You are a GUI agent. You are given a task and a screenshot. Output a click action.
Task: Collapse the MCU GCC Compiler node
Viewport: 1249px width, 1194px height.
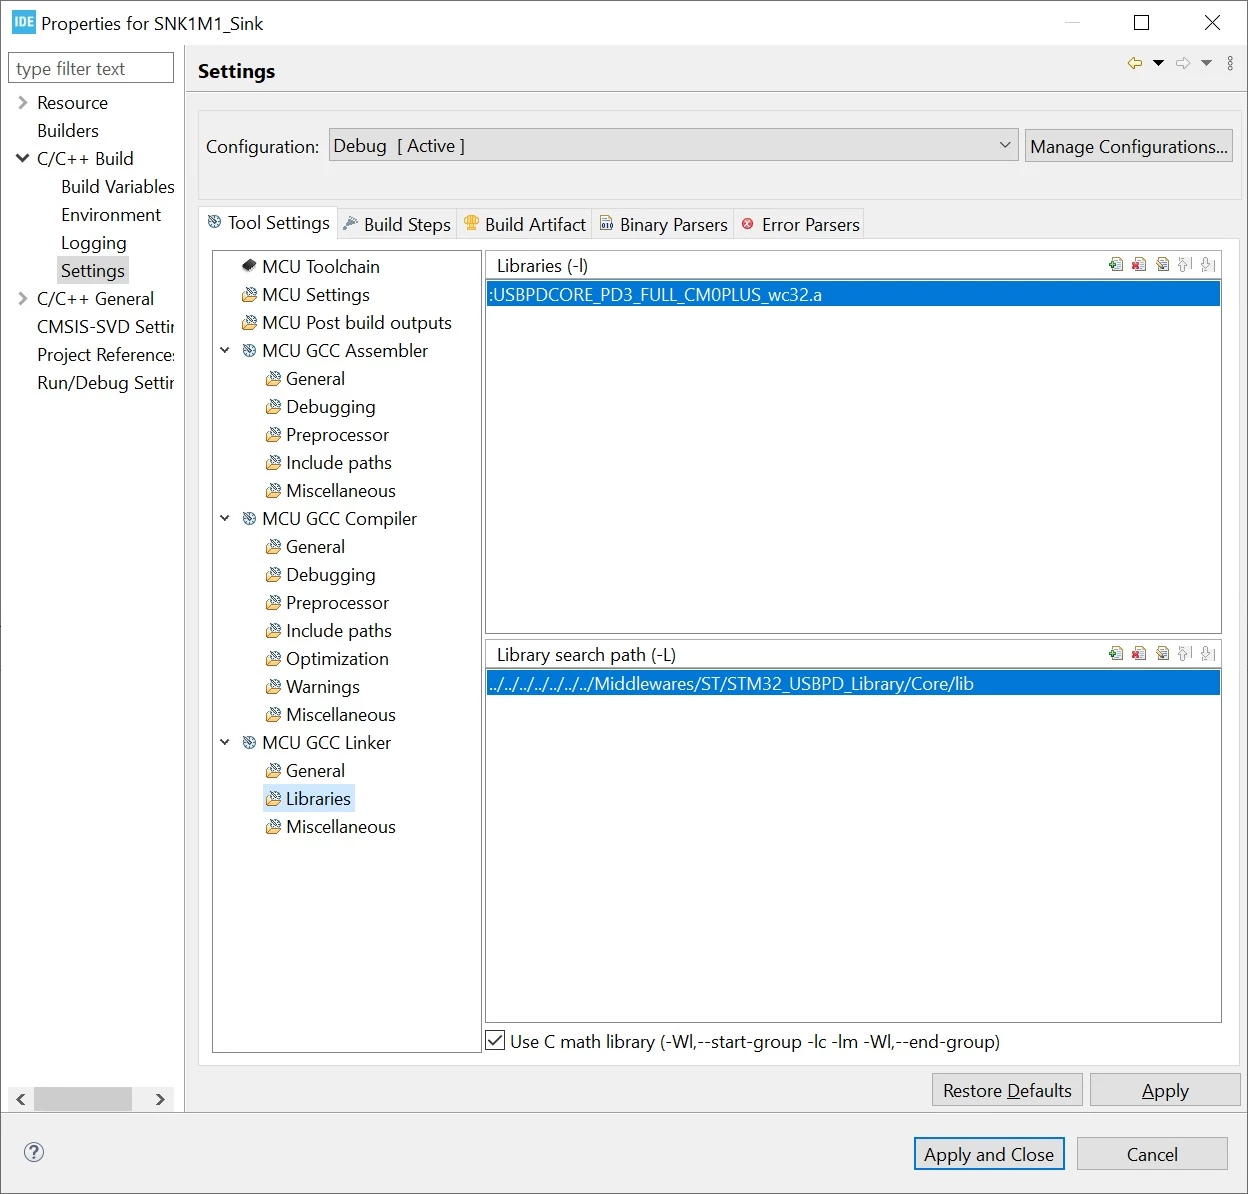point(225,519)
